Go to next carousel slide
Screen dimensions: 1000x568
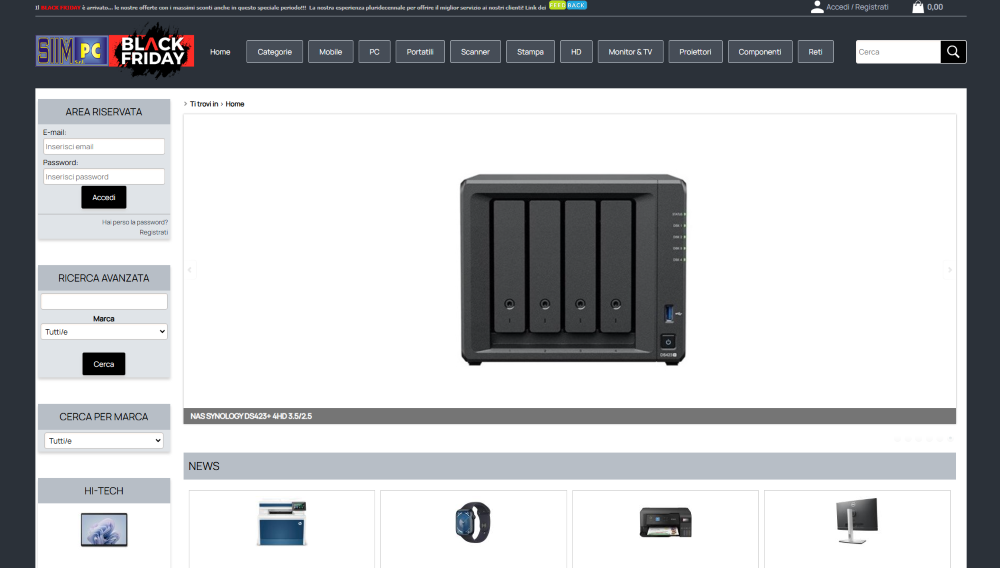pos(950,270)
